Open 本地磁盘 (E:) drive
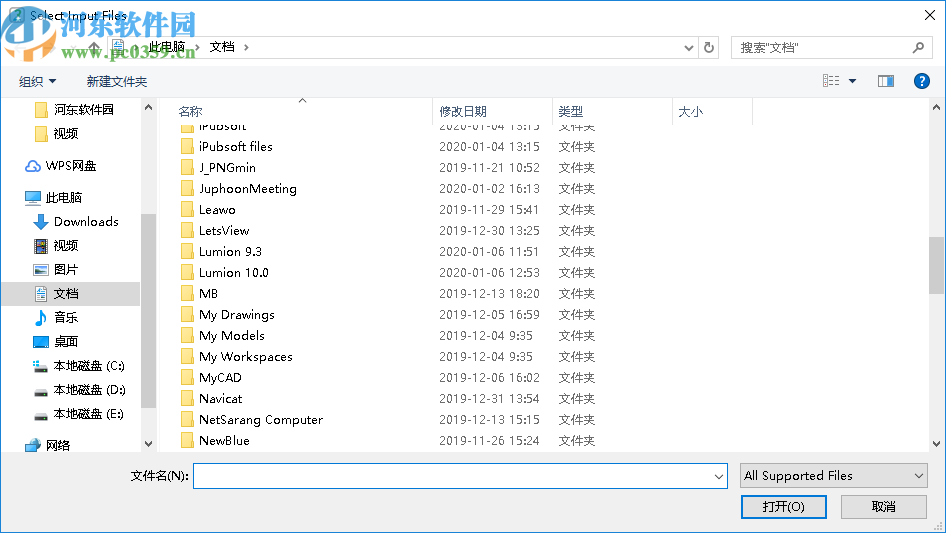This screenshot has width=946, height=533. click(x=78, y=414)
